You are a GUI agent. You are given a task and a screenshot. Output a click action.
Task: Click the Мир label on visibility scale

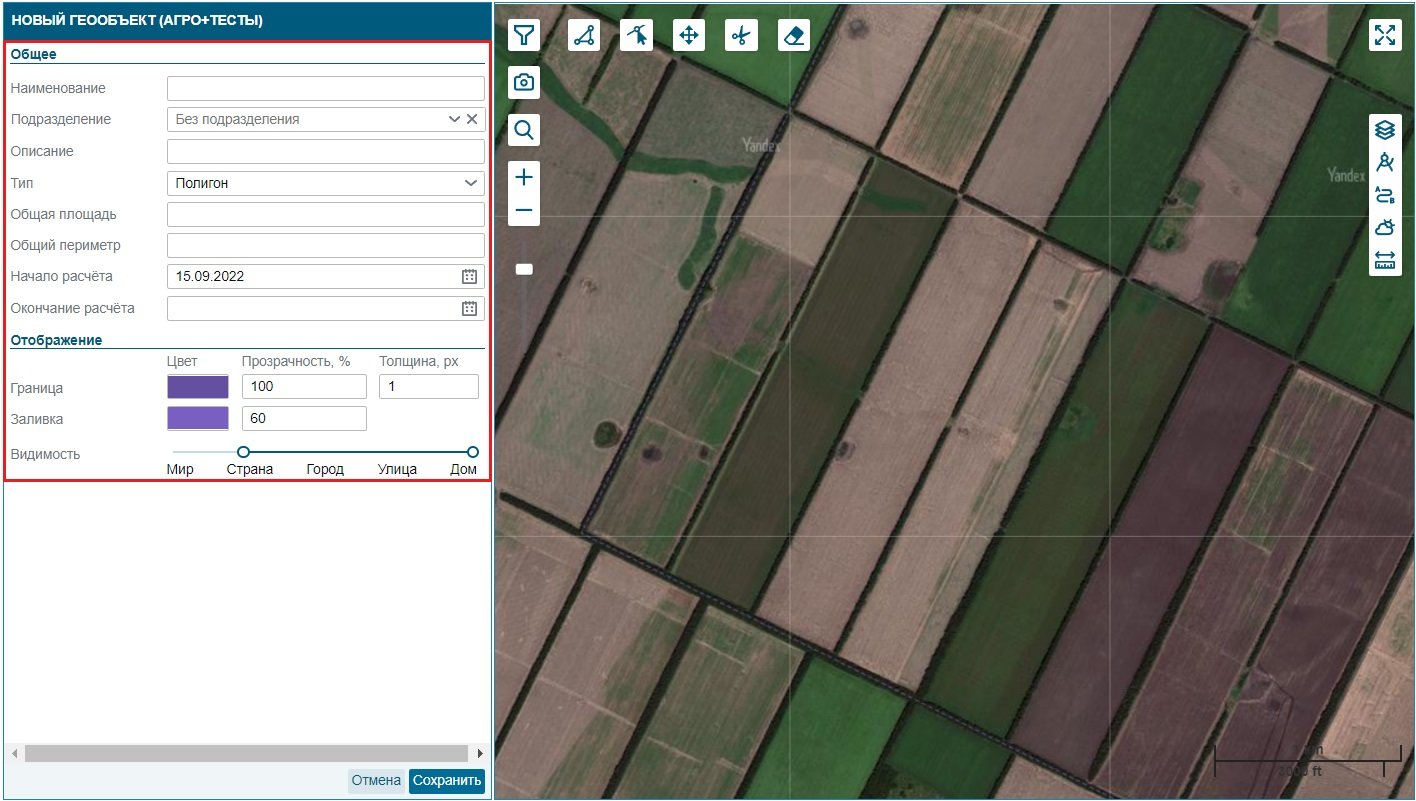tap(180, 469)
